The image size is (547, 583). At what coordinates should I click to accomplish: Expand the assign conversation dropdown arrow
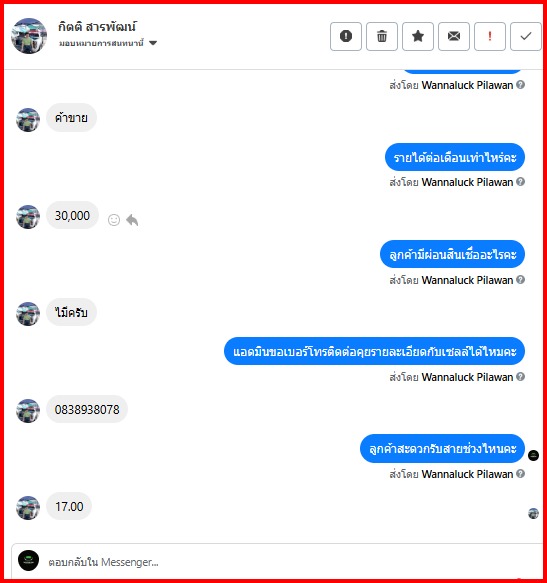pos(152,43)
